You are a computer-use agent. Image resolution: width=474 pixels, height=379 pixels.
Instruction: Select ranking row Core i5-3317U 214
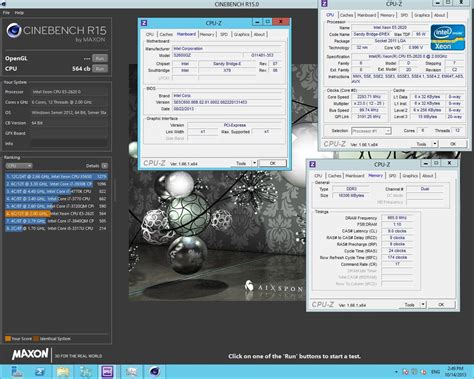click(x=56, y=228)
